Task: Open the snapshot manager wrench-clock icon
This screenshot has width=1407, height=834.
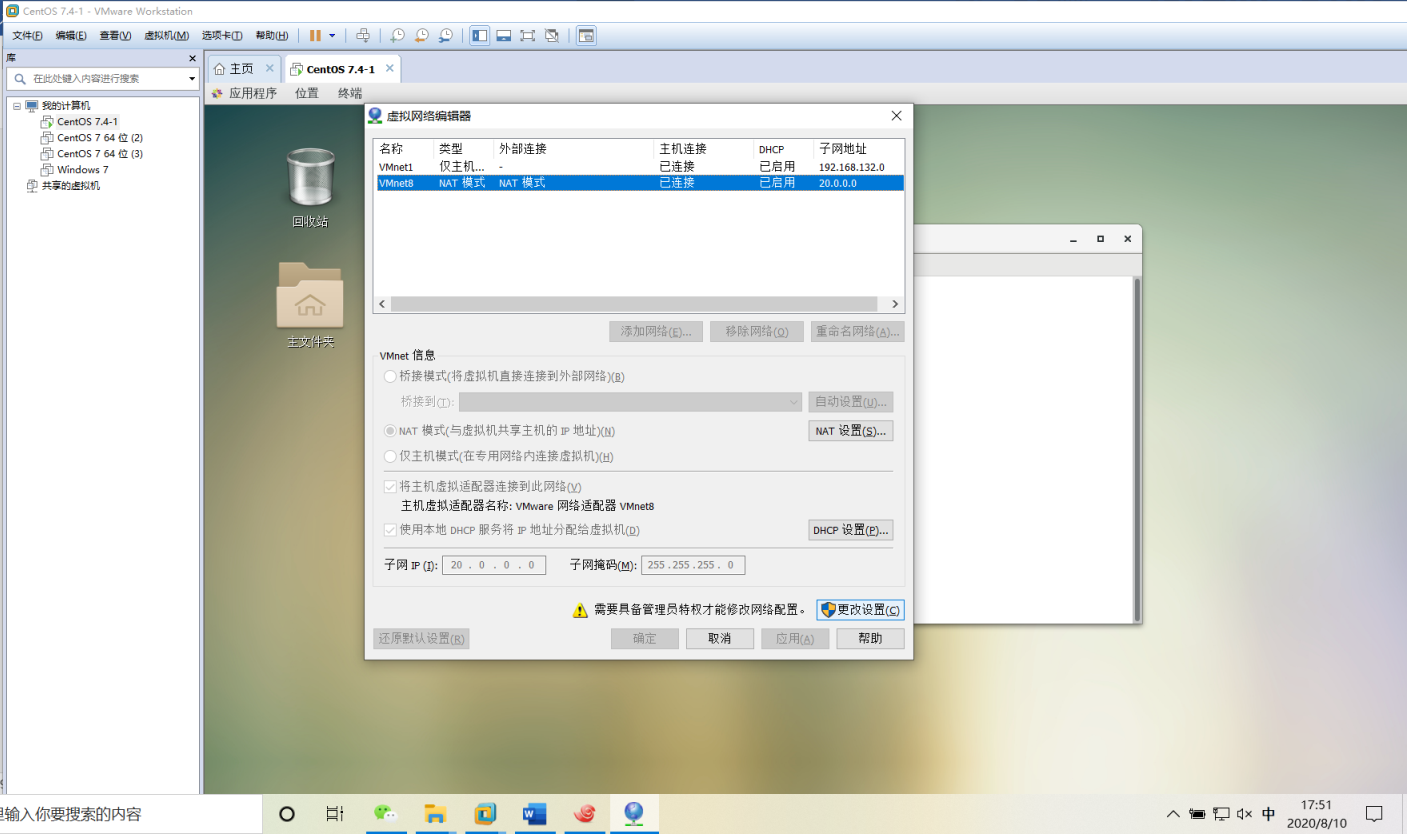Action: 445,35
